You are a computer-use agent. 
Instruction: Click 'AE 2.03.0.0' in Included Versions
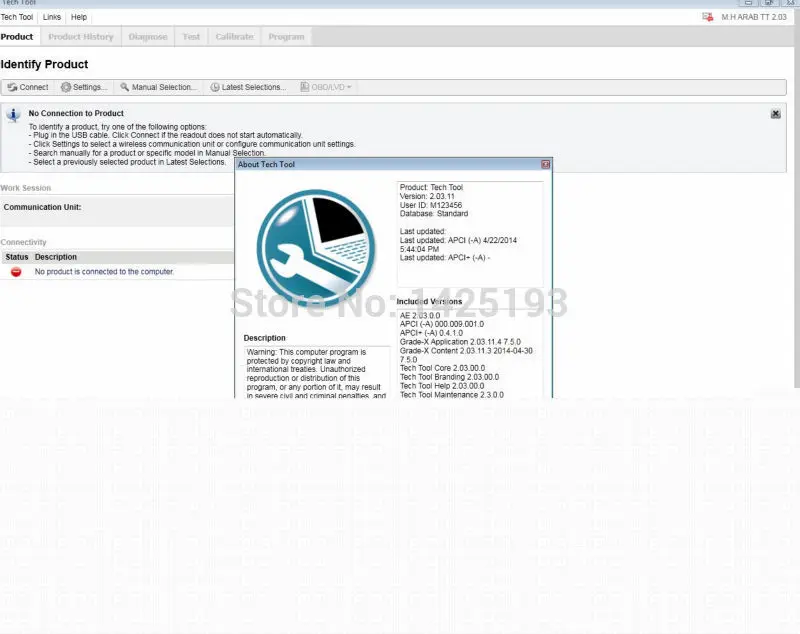tap(420, 316)
